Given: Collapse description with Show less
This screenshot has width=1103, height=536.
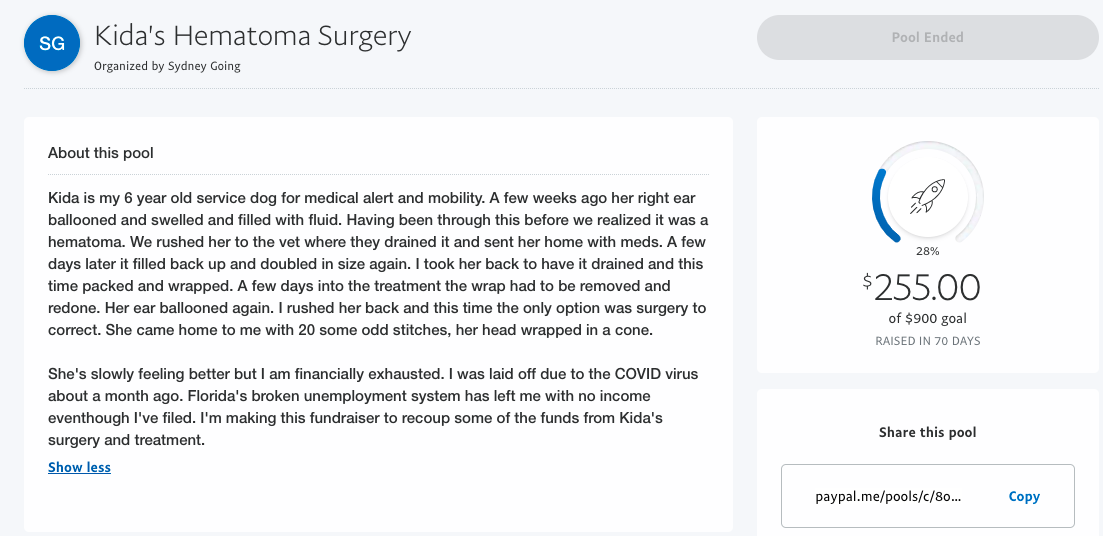Looking at the screenshot, I should click(x=79, y=467).
